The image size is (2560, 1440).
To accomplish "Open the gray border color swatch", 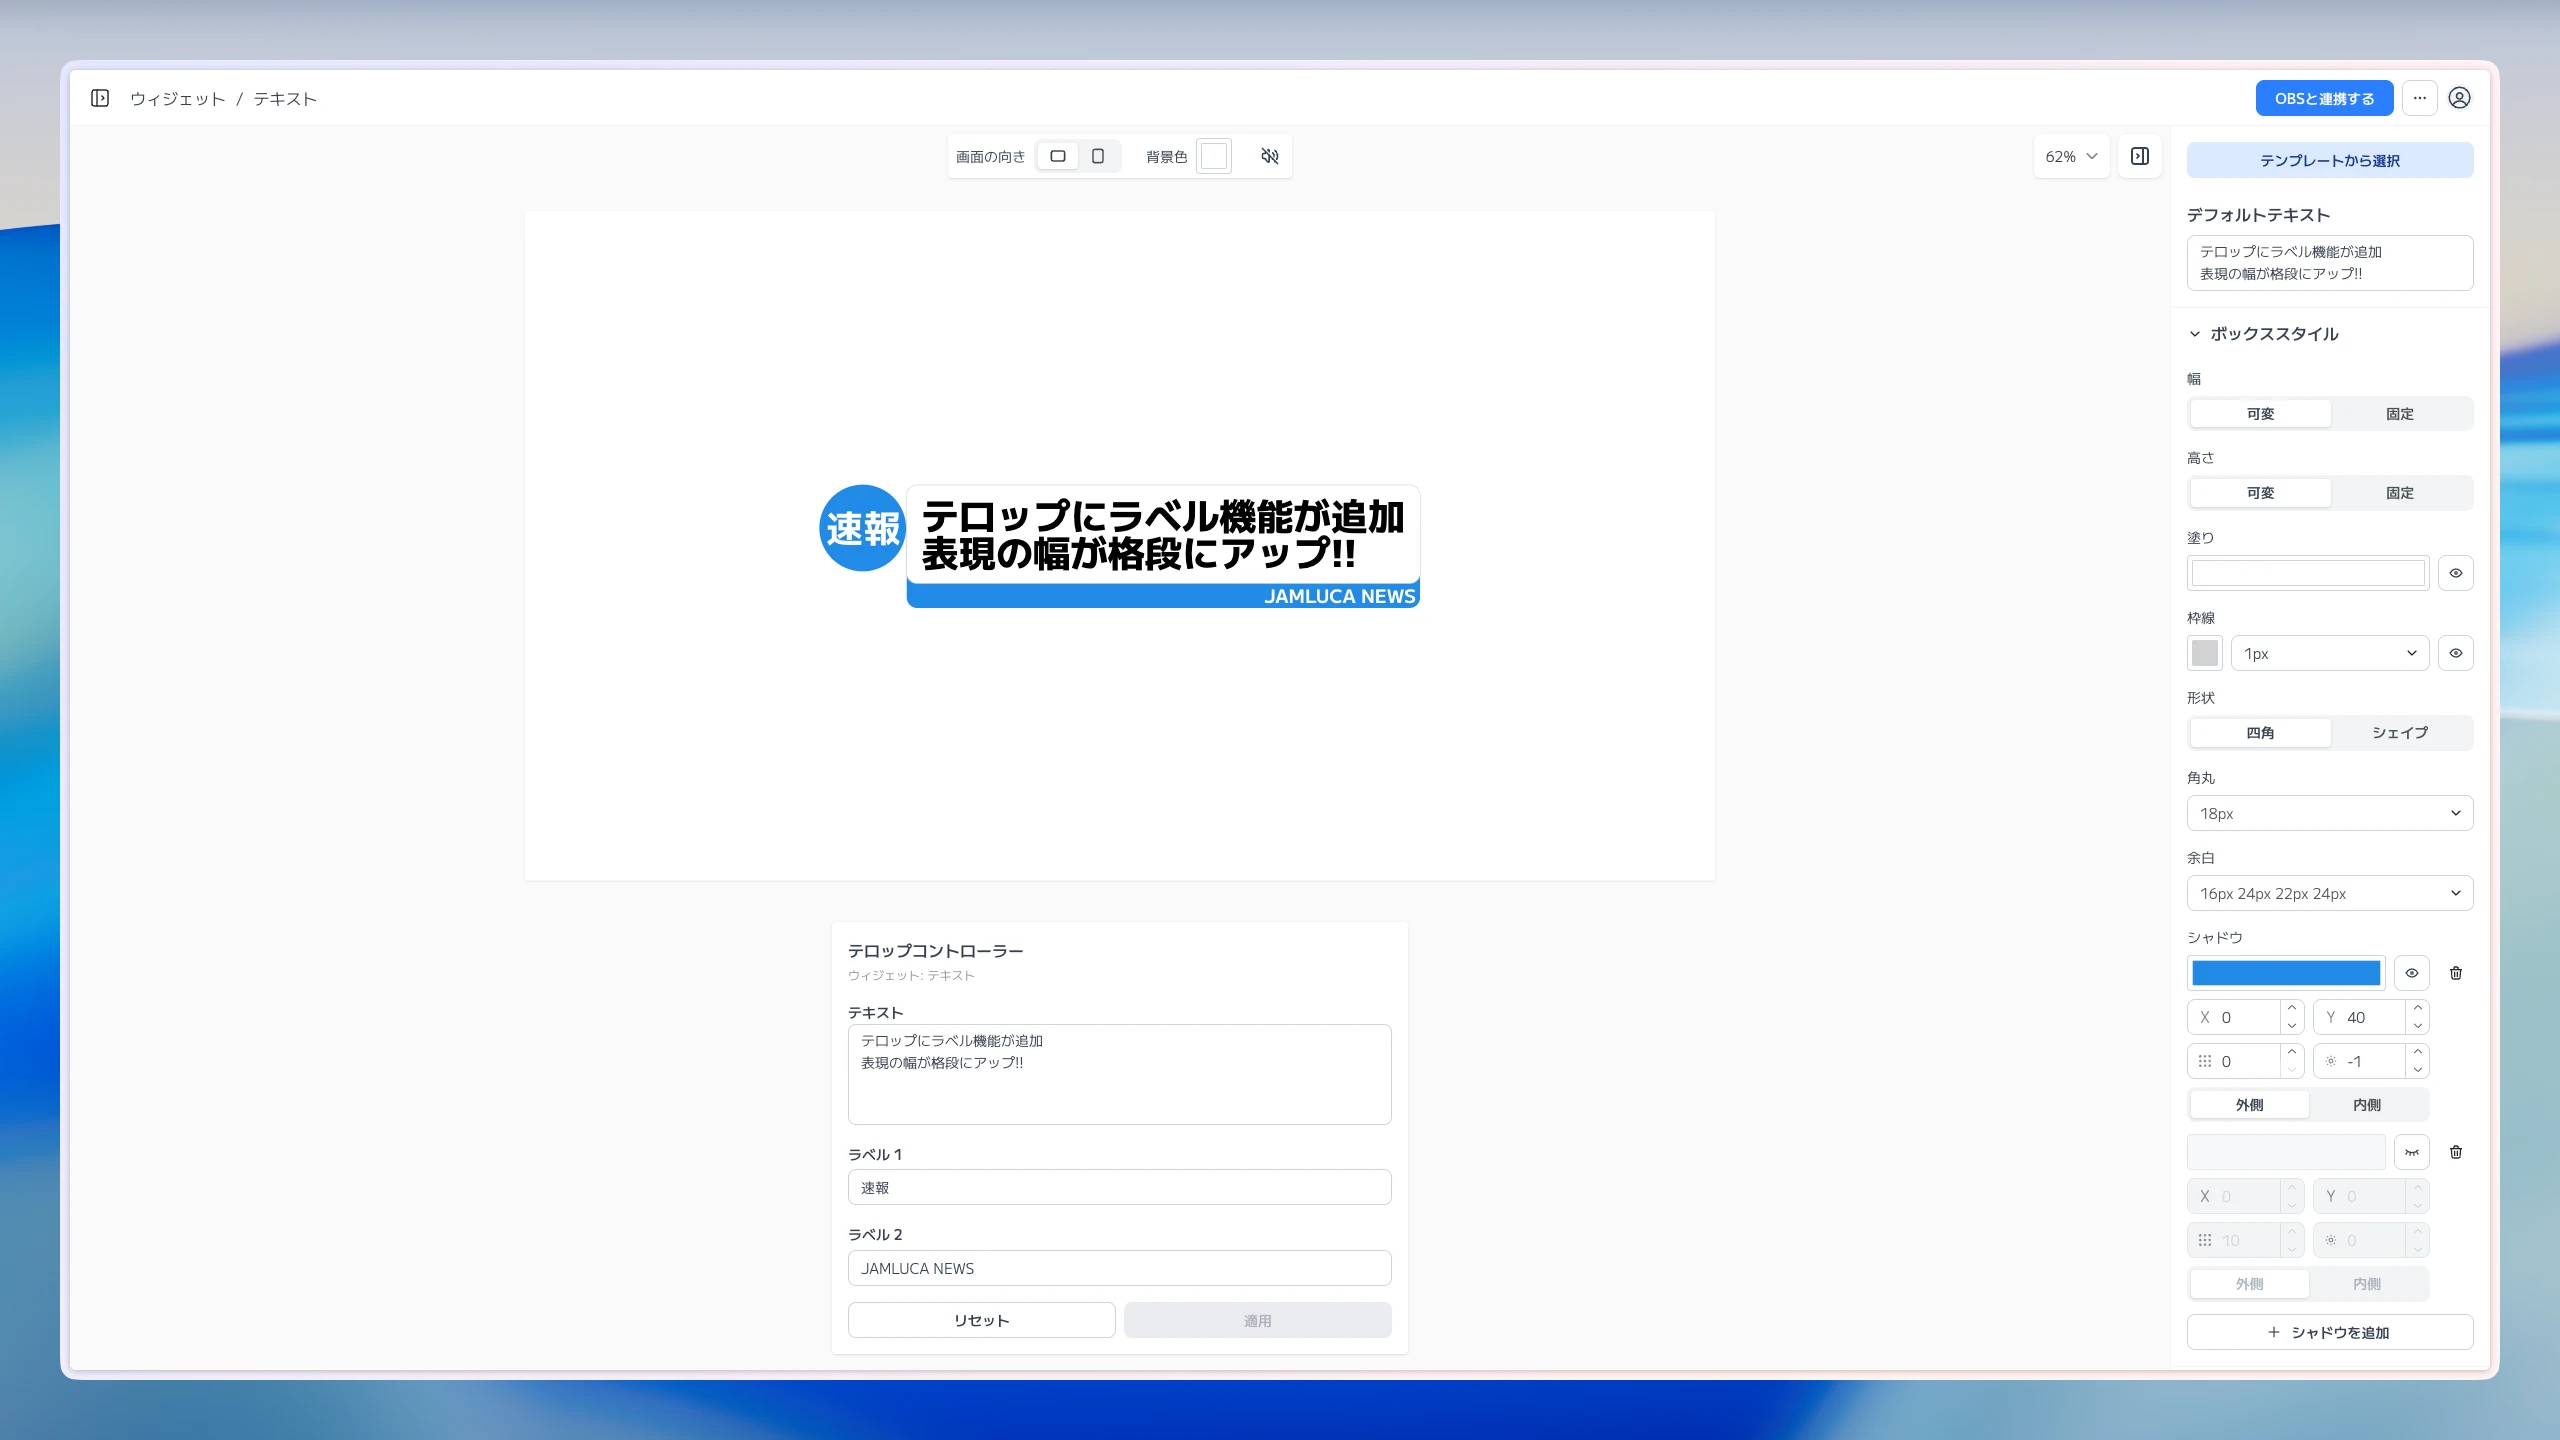I will (2204, 653).
